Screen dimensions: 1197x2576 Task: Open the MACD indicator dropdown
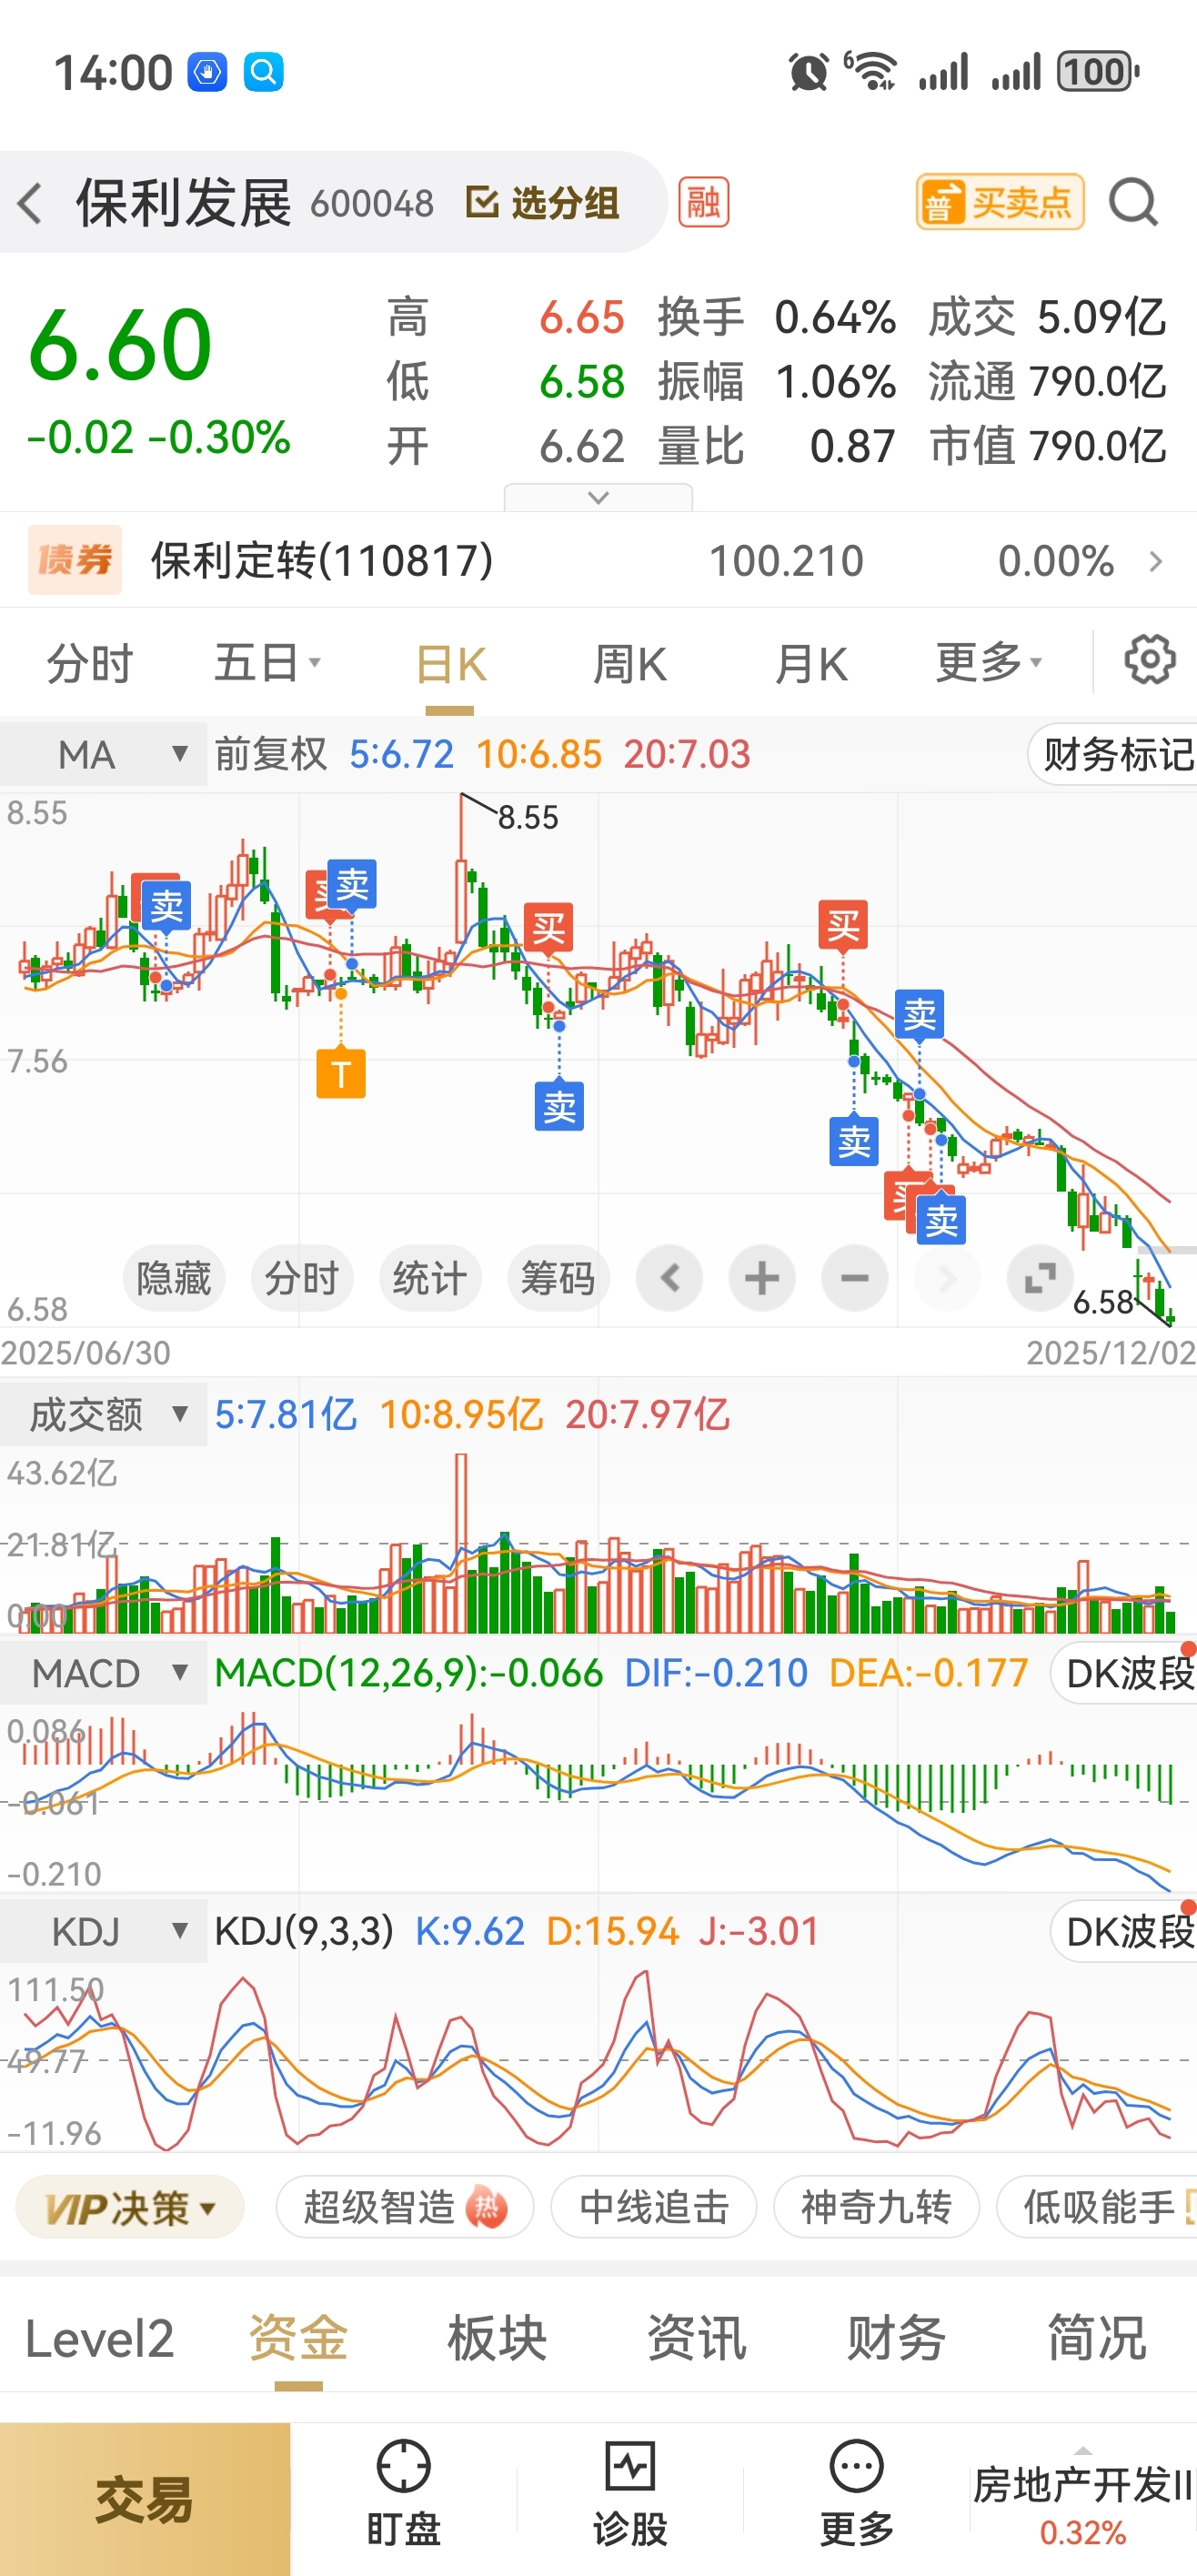103,1673
